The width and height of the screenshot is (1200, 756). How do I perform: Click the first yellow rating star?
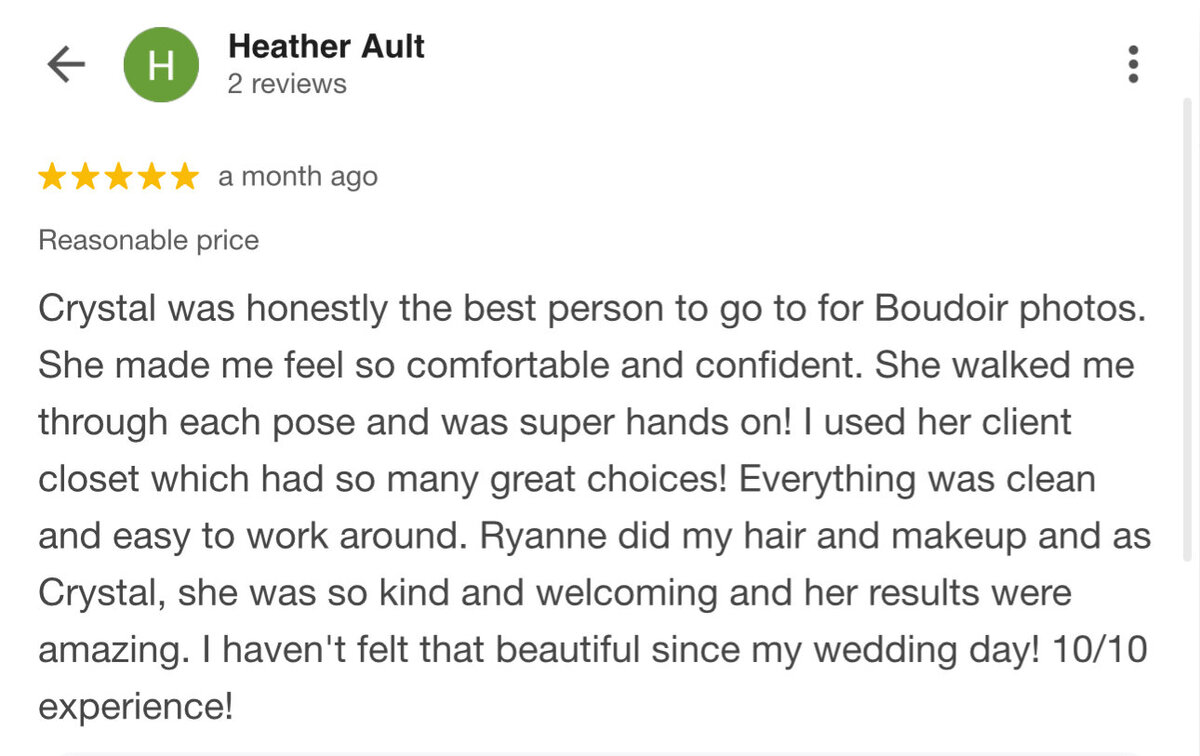[x=53, y=178]
